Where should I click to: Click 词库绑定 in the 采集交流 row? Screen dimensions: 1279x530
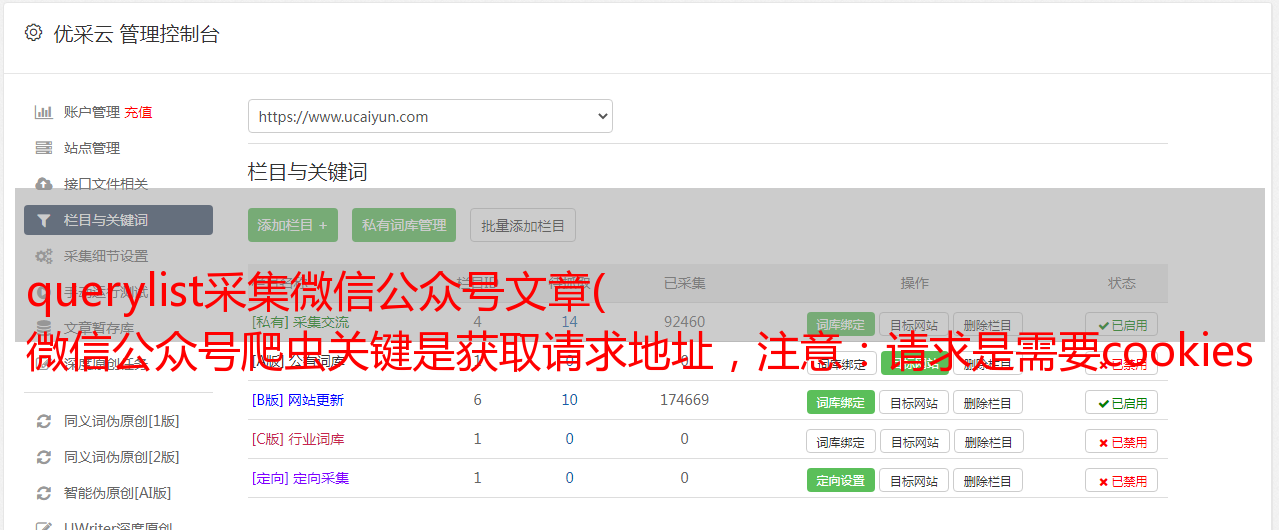point(841,325)
